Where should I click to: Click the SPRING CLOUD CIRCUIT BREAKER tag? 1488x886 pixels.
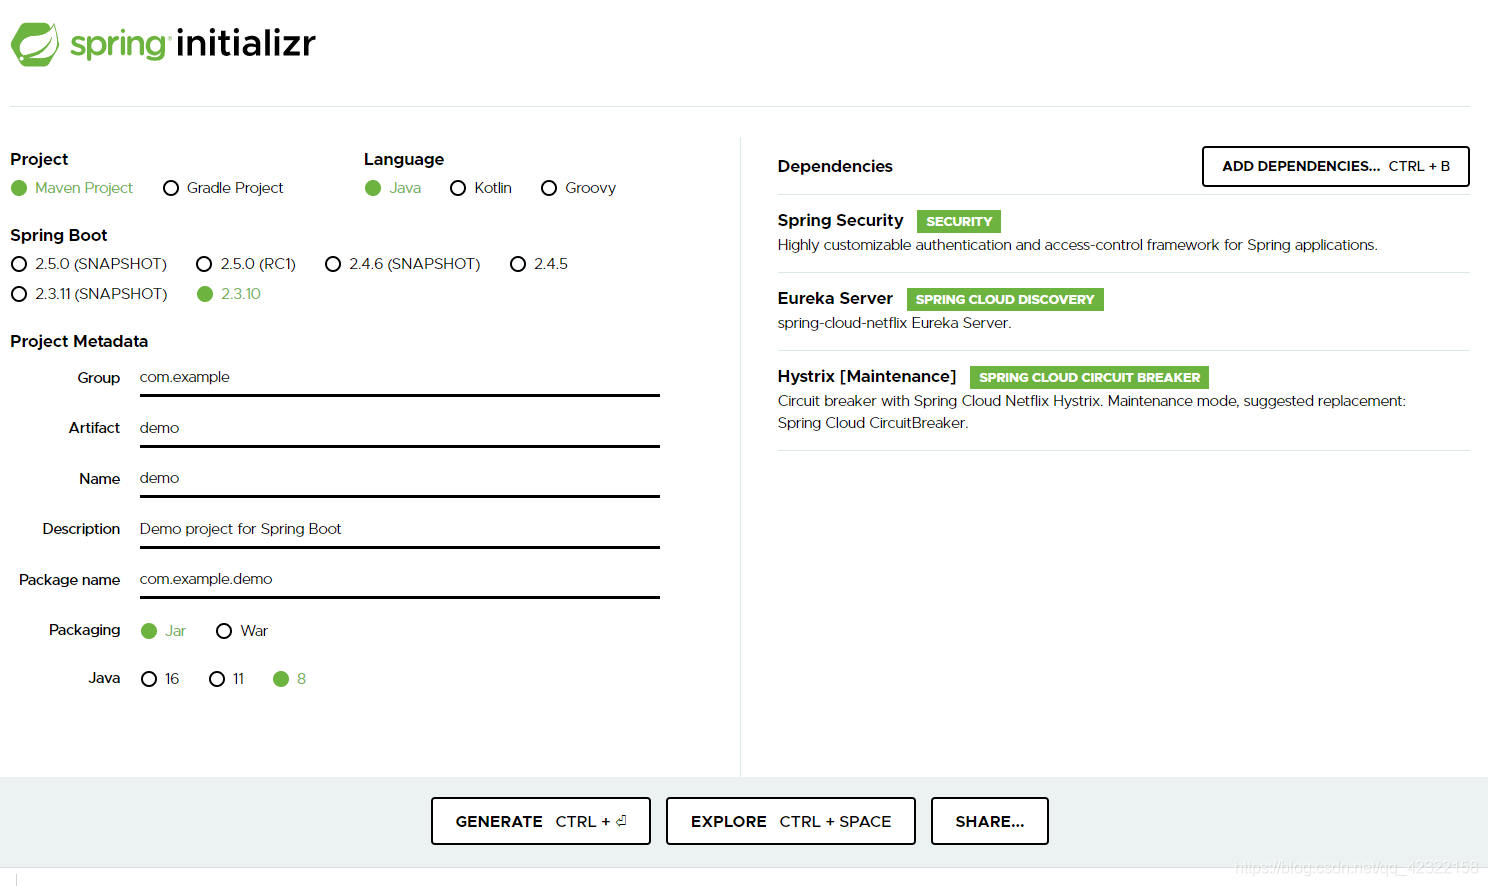coord(1090,378)
